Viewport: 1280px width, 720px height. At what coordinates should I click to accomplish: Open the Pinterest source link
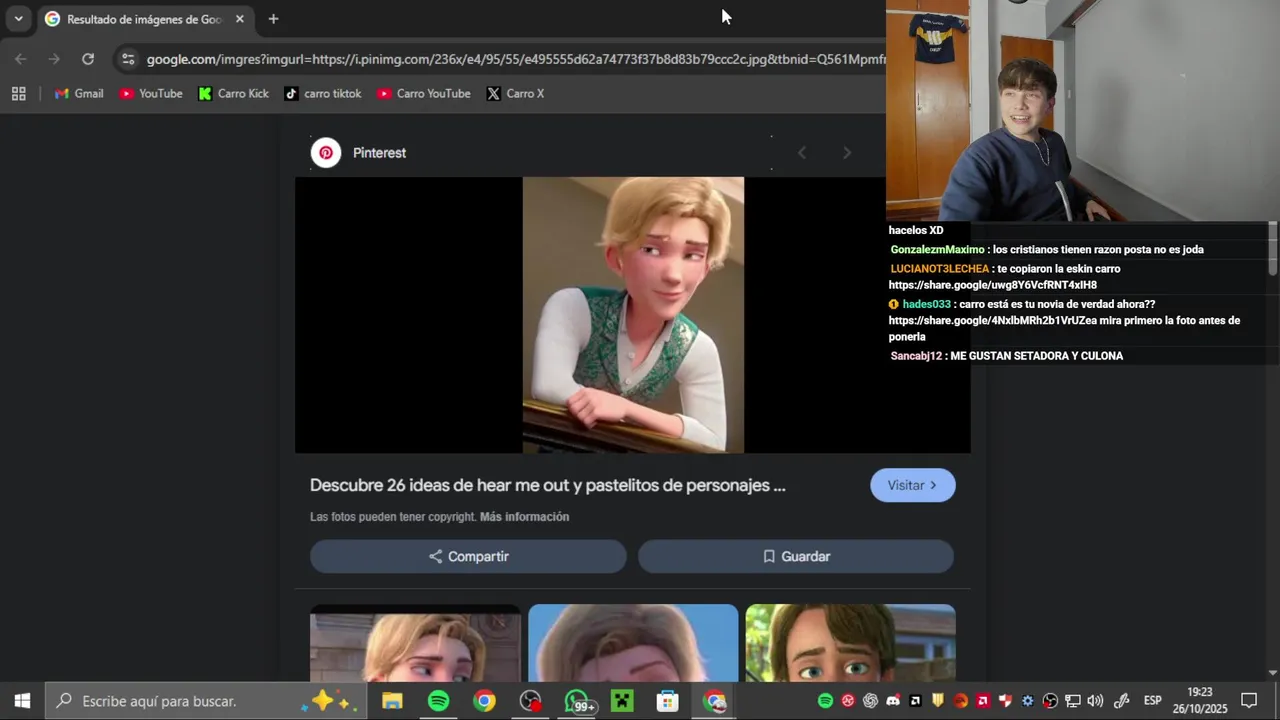click(379, 153)
